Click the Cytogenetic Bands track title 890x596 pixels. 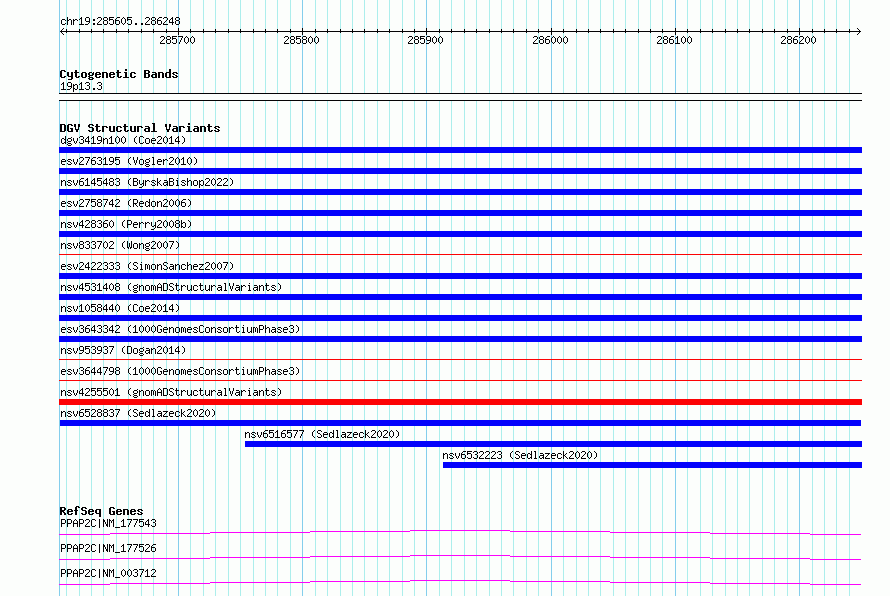coord(119,74)
